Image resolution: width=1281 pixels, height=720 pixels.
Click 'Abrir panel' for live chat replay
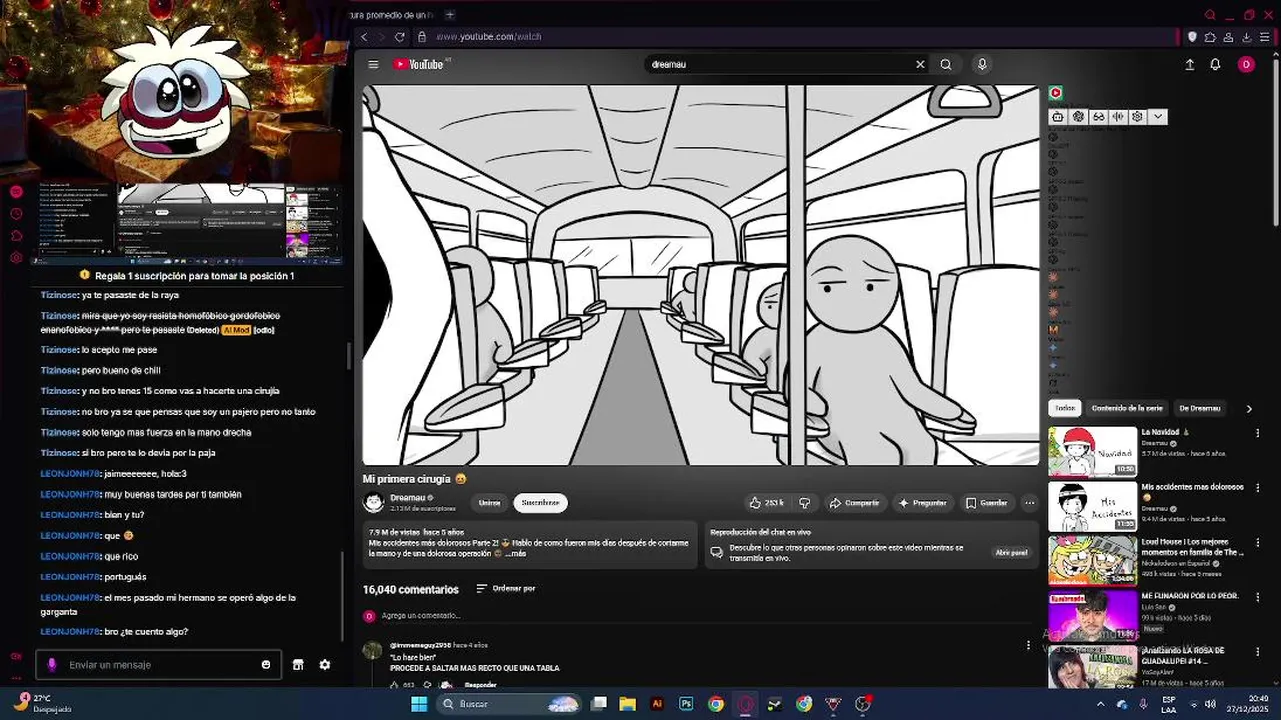pyautogui.click(x=1011, y=552)
